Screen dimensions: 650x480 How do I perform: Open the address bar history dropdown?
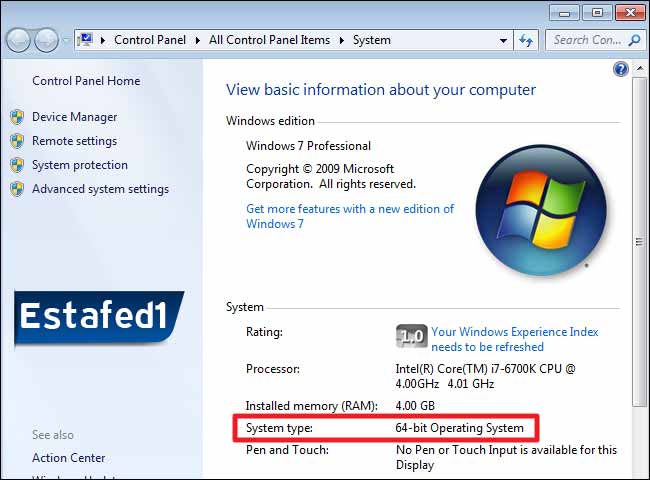(x=503, y=41)
